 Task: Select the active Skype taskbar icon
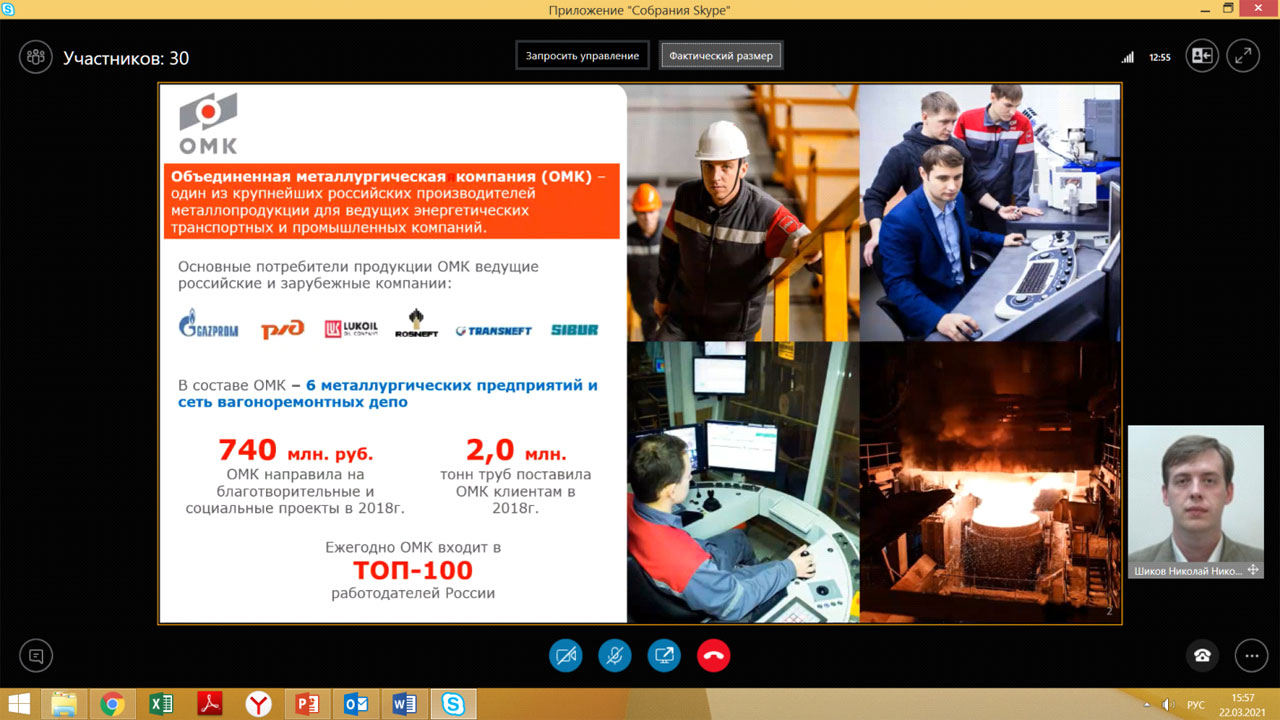453,704
